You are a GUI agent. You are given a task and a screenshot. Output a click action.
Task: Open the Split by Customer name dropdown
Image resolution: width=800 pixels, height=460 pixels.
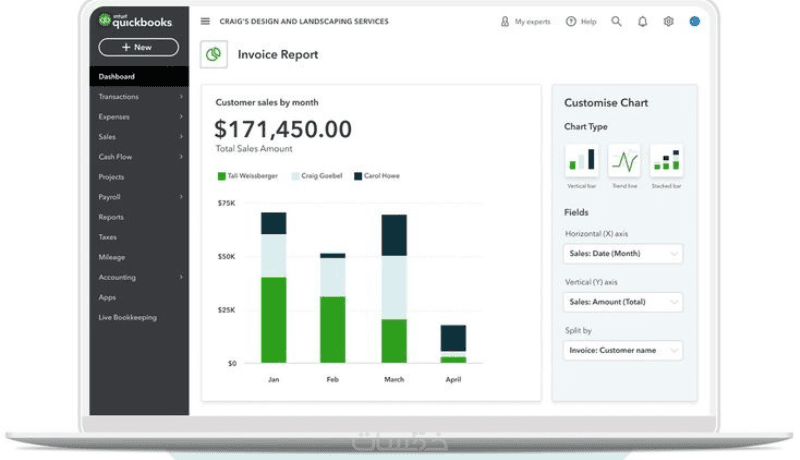[x=623, y=350]
